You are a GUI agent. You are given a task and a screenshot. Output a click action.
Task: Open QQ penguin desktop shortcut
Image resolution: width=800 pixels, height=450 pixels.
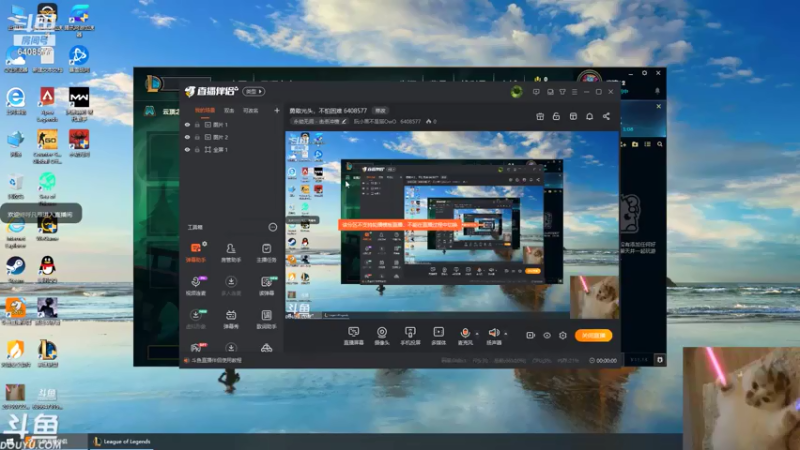[x=47, y=270]
